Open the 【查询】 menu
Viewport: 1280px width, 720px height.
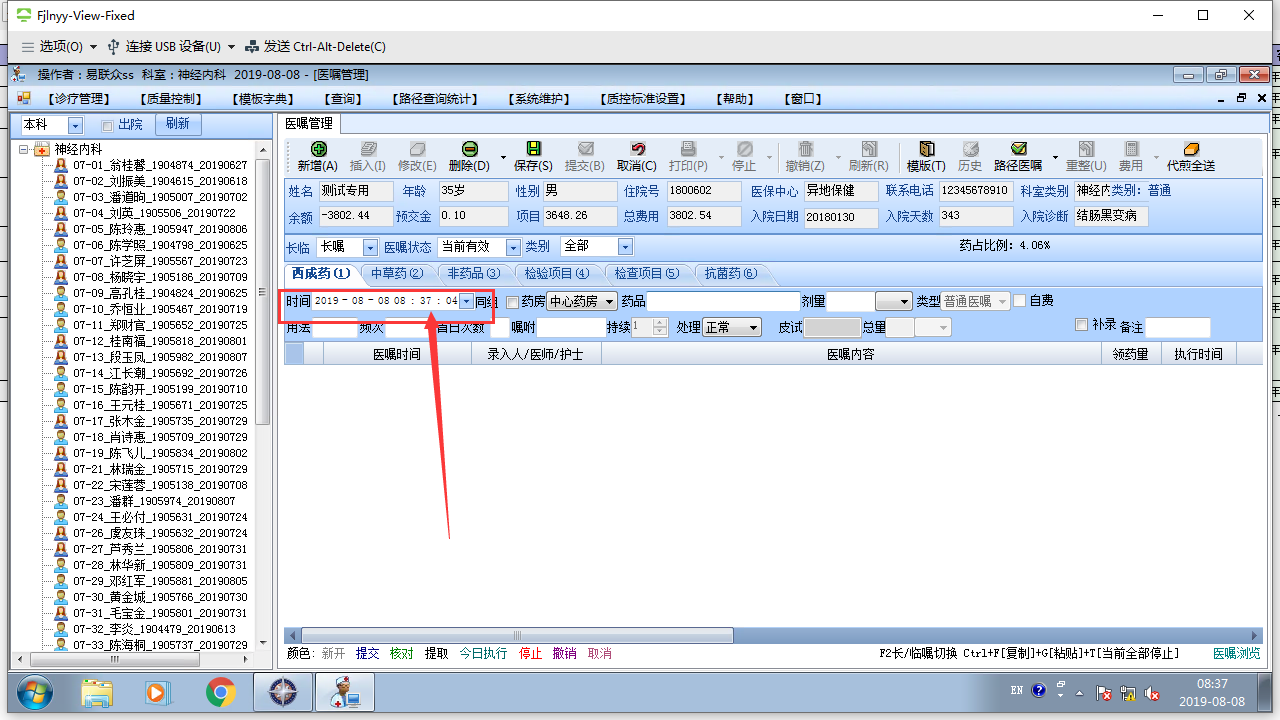[x=343, y=99]
